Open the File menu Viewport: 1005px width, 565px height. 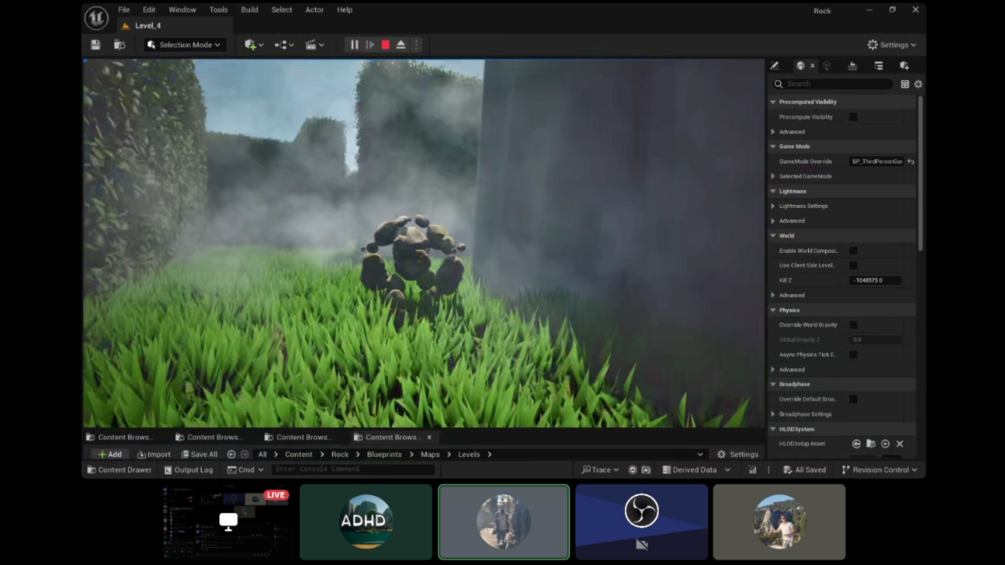[124, 10]
